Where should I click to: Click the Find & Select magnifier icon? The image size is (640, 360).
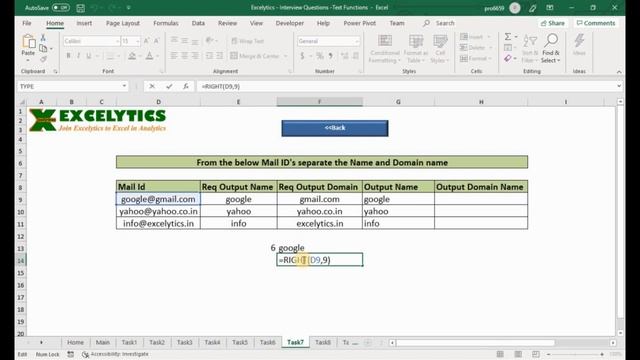[x=551, y=40]
